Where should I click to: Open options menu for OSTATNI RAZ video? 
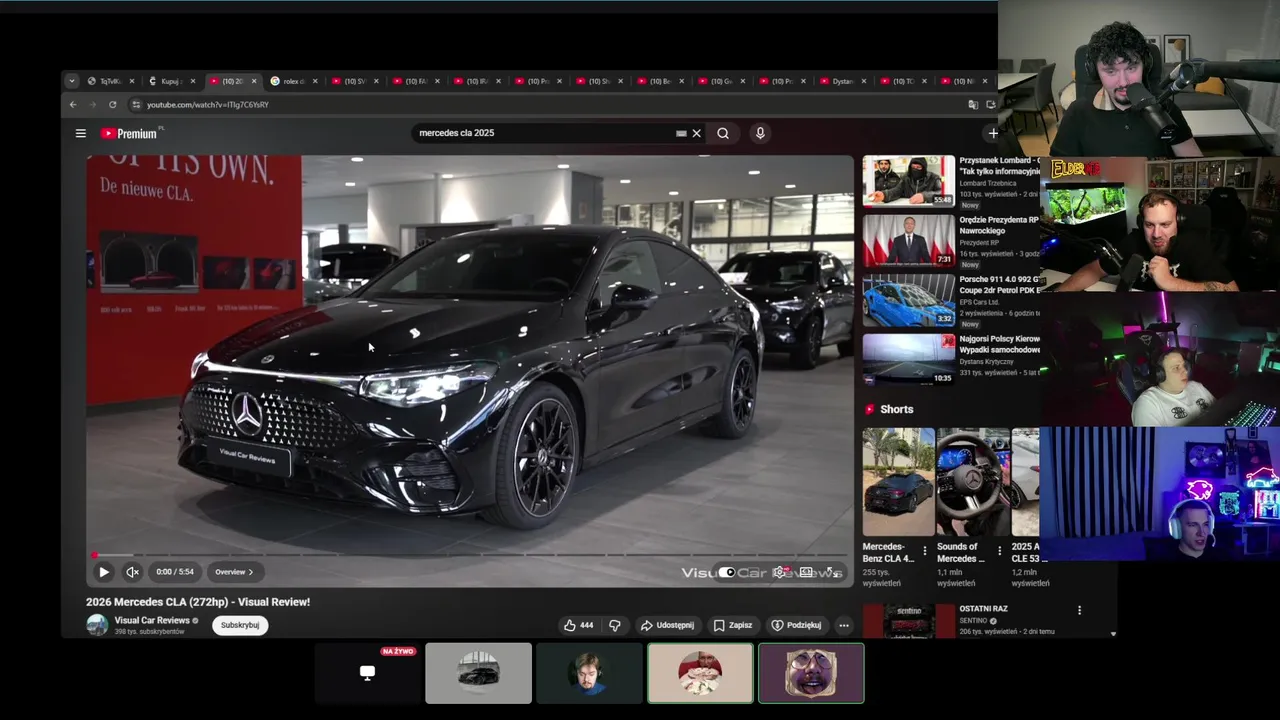click(1079, 610)
